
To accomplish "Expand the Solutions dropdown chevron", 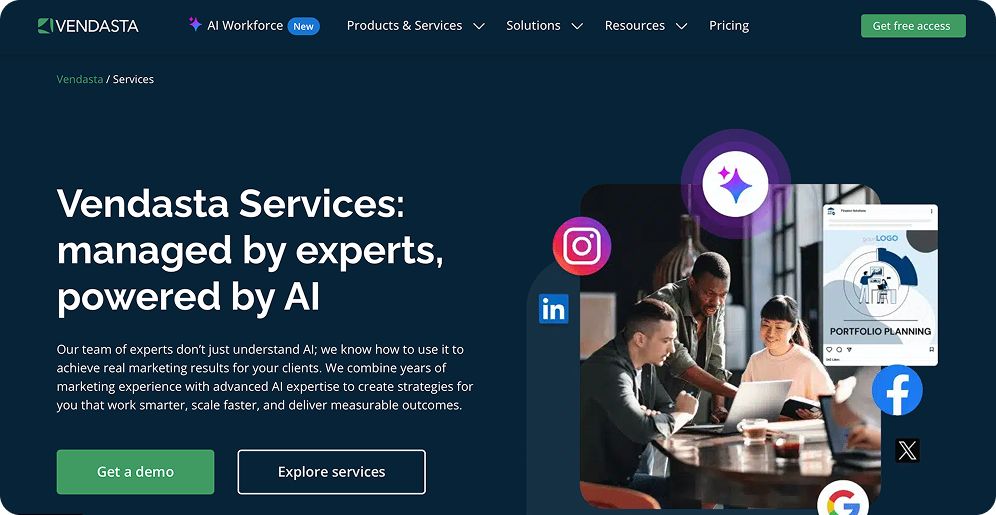I will (577, 26).
